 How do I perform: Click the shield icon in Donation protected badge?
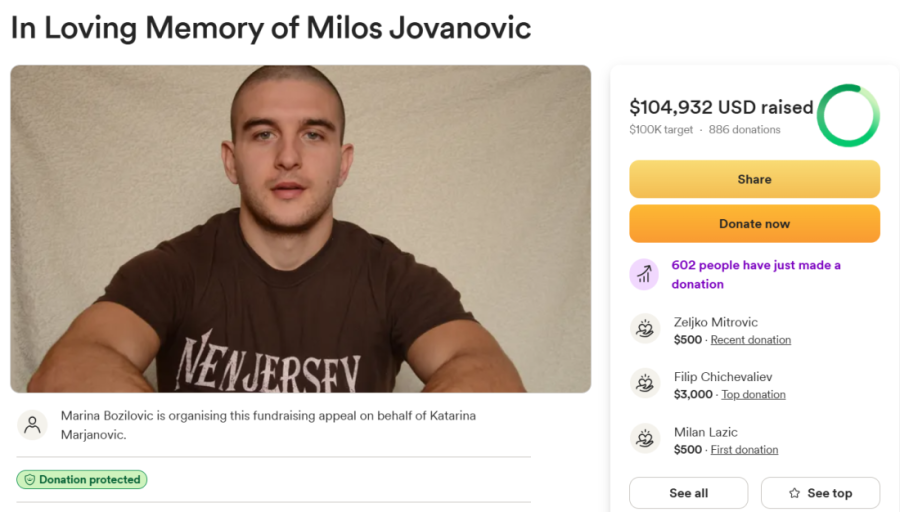29,480
